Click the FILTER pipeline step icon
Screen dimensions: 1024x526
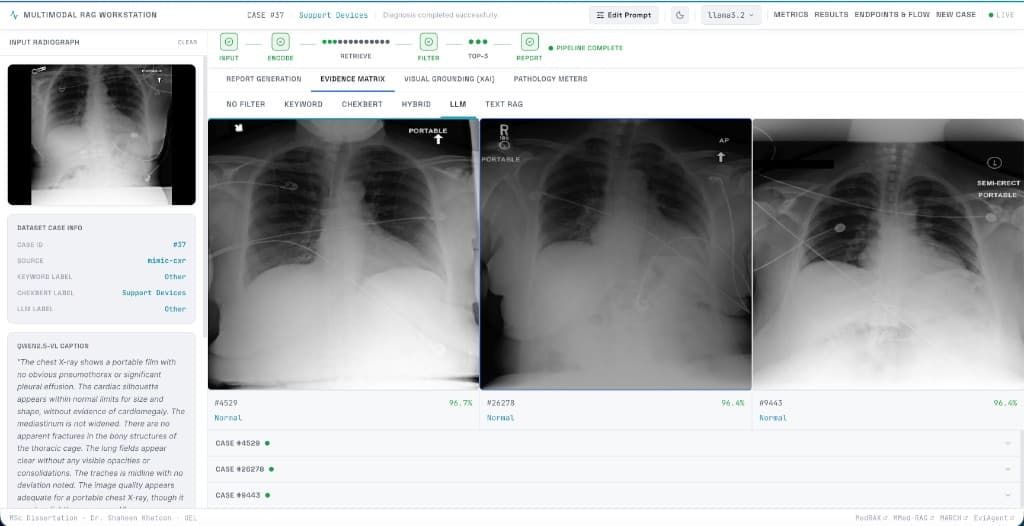pyautogui.click(x=428, y=42)
